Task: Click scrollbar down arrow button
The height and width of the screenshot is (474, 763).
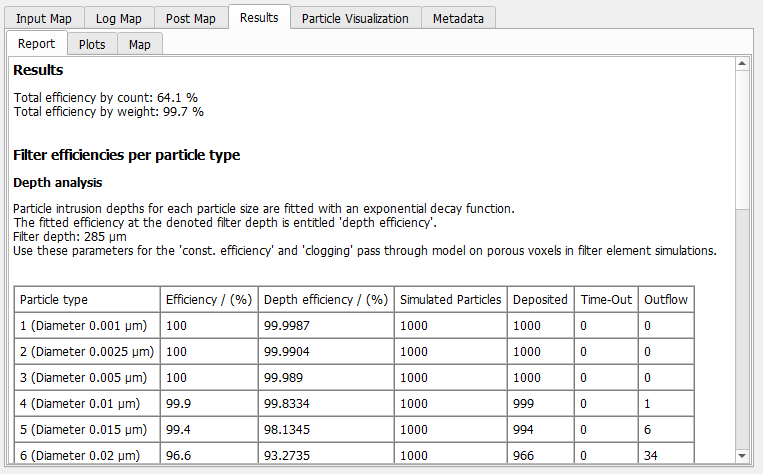Action: (742, 456)
